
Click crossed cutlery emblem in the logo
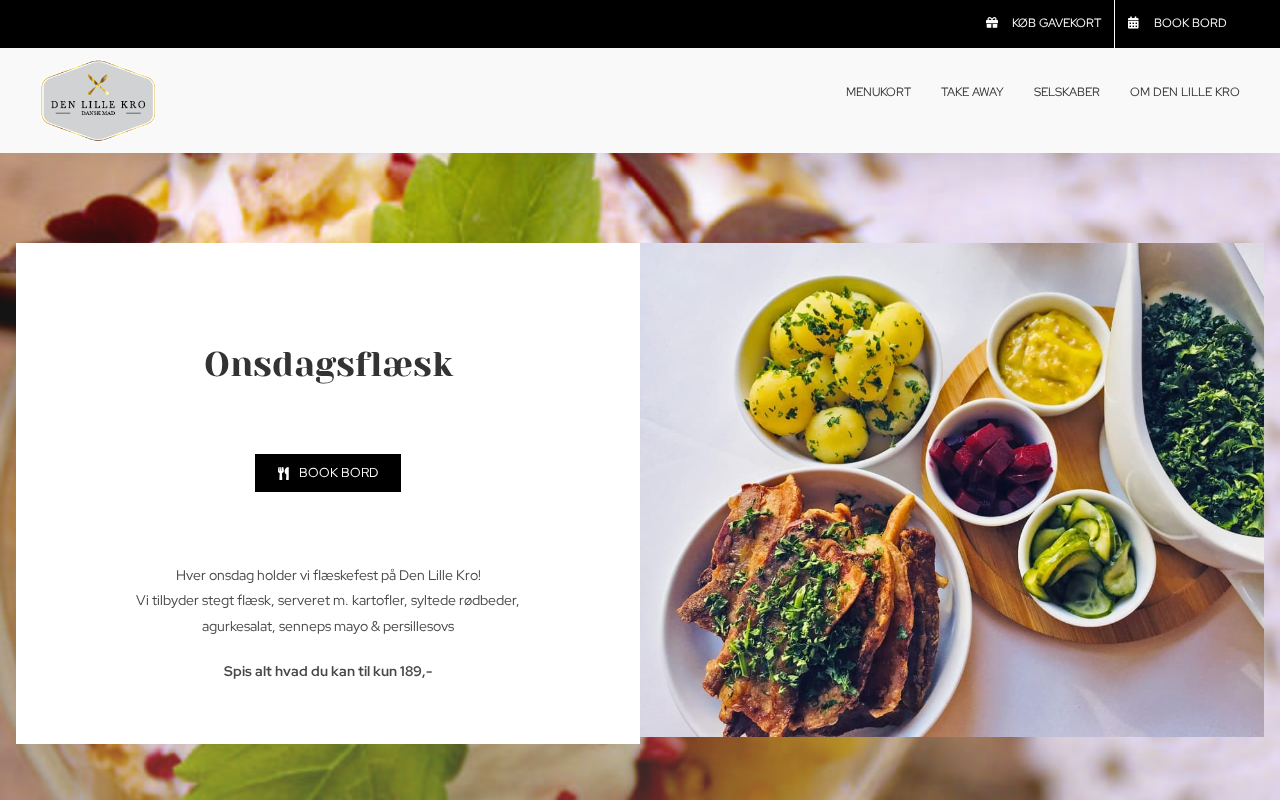point(98,84)
